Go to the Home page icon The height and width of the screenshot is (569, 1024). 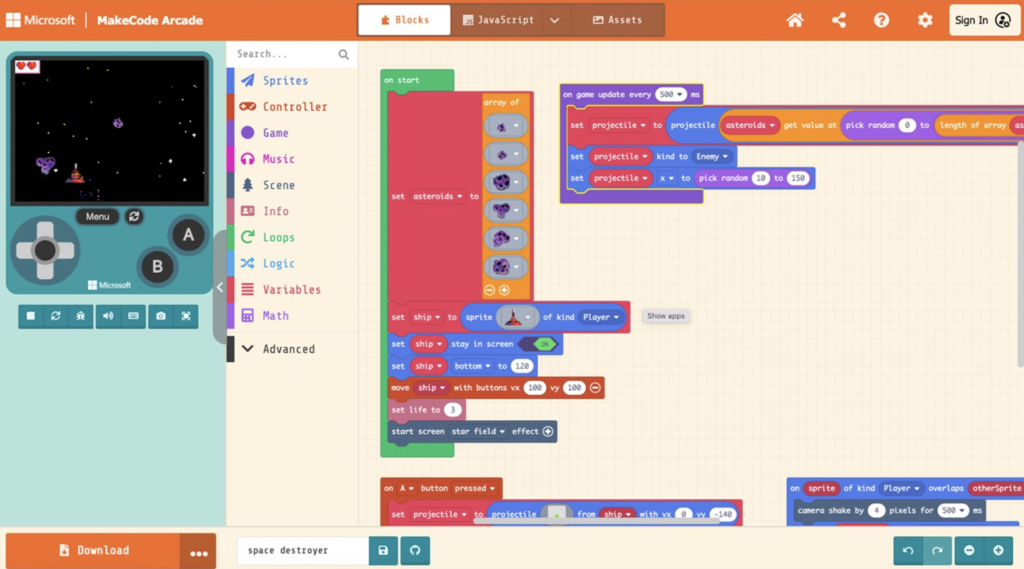(x=795, y=20)
